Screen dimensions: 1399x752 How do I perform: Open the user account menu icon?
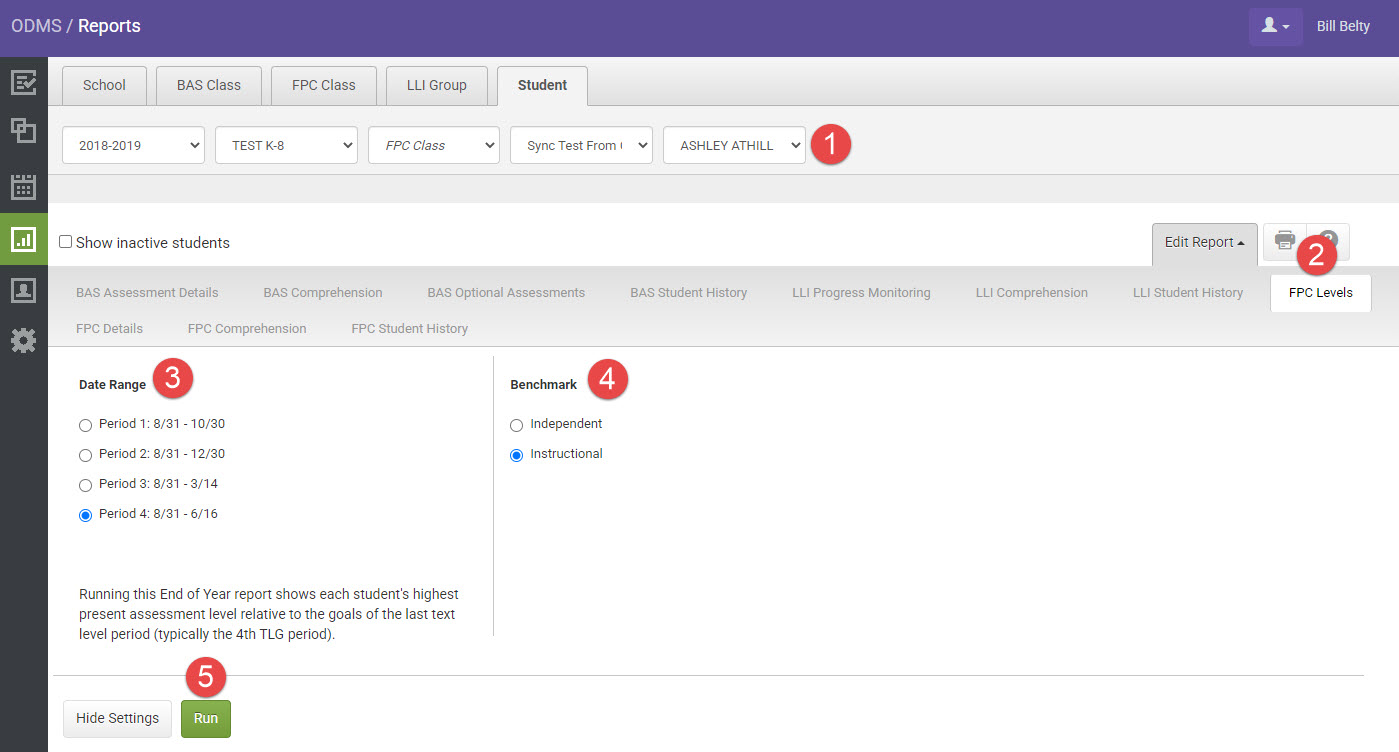click(1275, 26)
